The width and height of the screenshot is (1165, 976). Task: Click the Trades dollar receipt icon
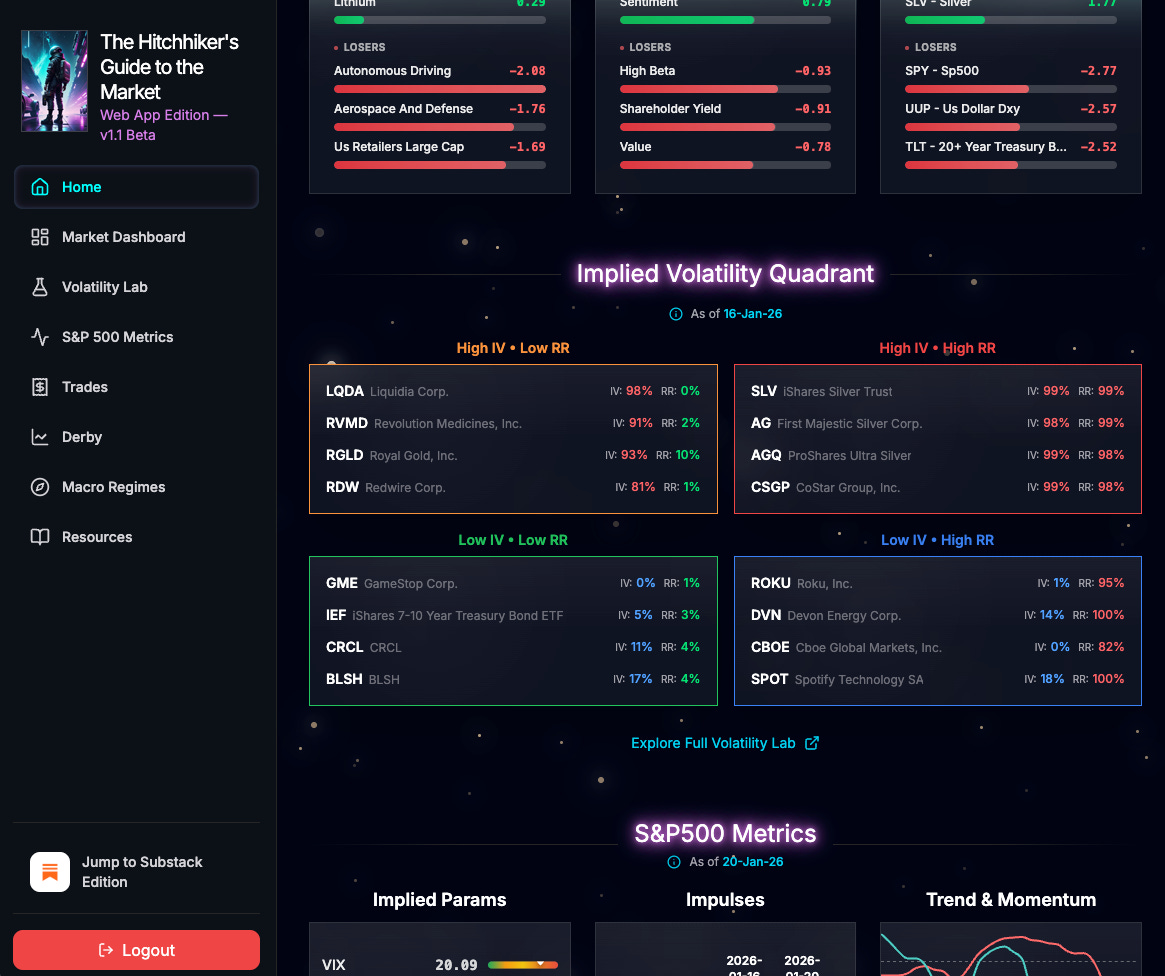[40, 387]
